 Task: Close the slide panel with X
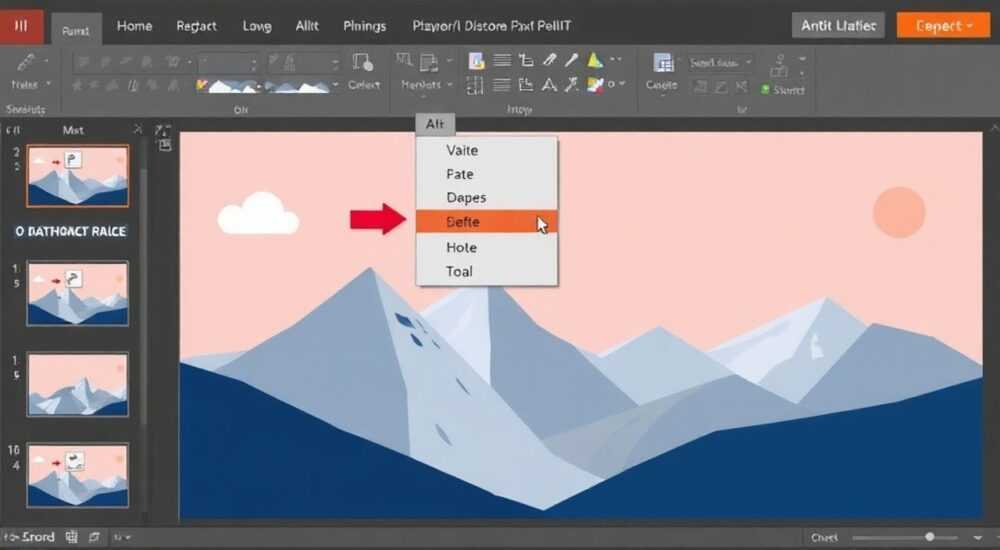pyautogui.click(x=138, y=130)
